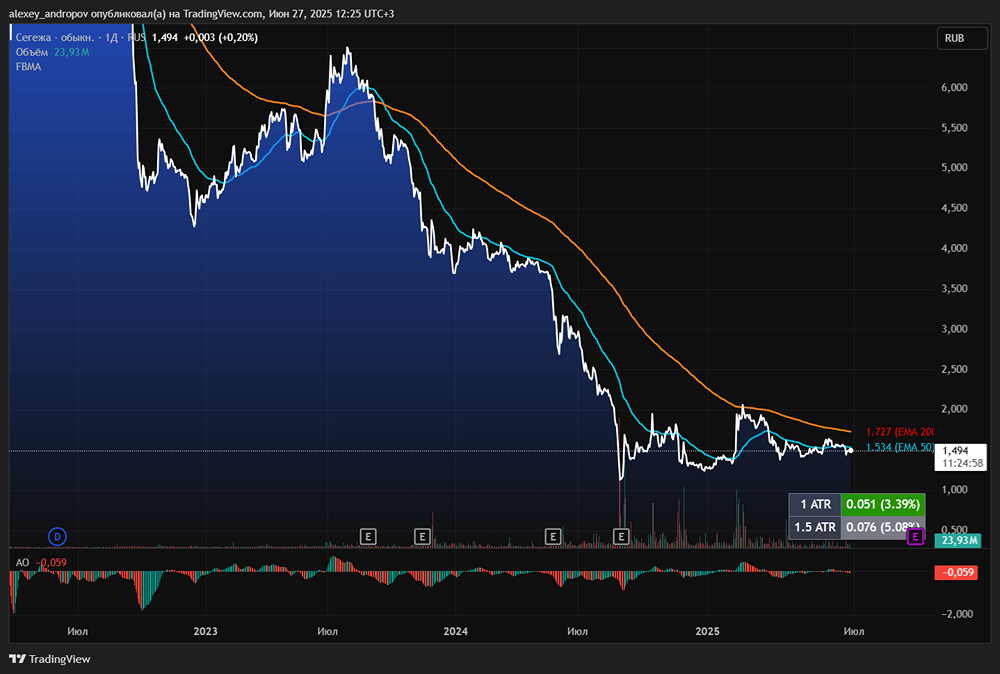Click the red -0,059 AO scale label
The image size is (1000, 674).
coord(956,573)
